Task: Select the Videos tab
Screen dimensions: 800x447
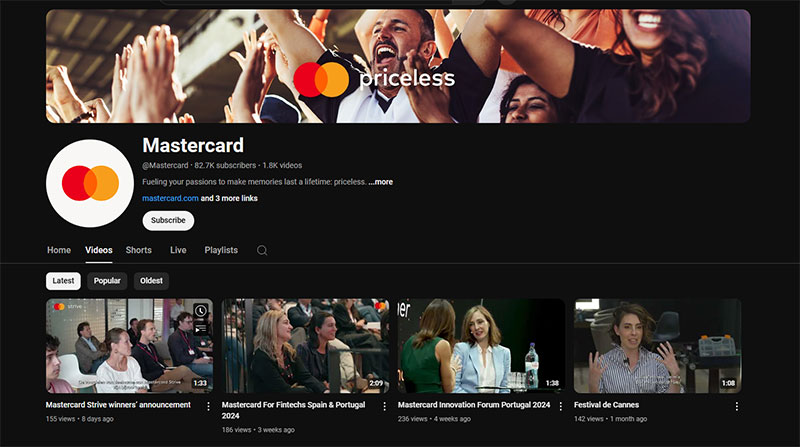Action: [98, 250]
